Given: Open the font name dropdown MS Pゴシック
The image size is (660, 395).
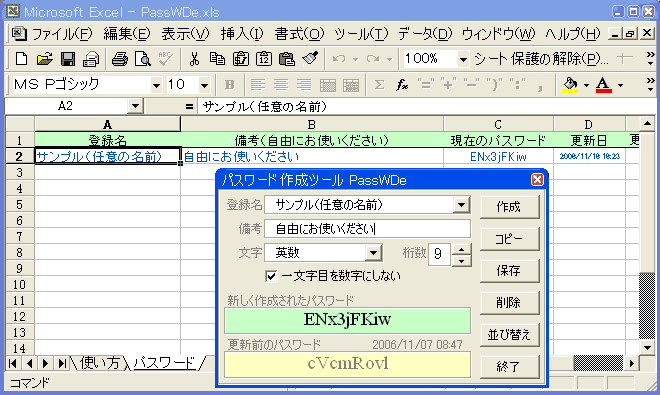Looking at the screenshot, I should (156, 85).
